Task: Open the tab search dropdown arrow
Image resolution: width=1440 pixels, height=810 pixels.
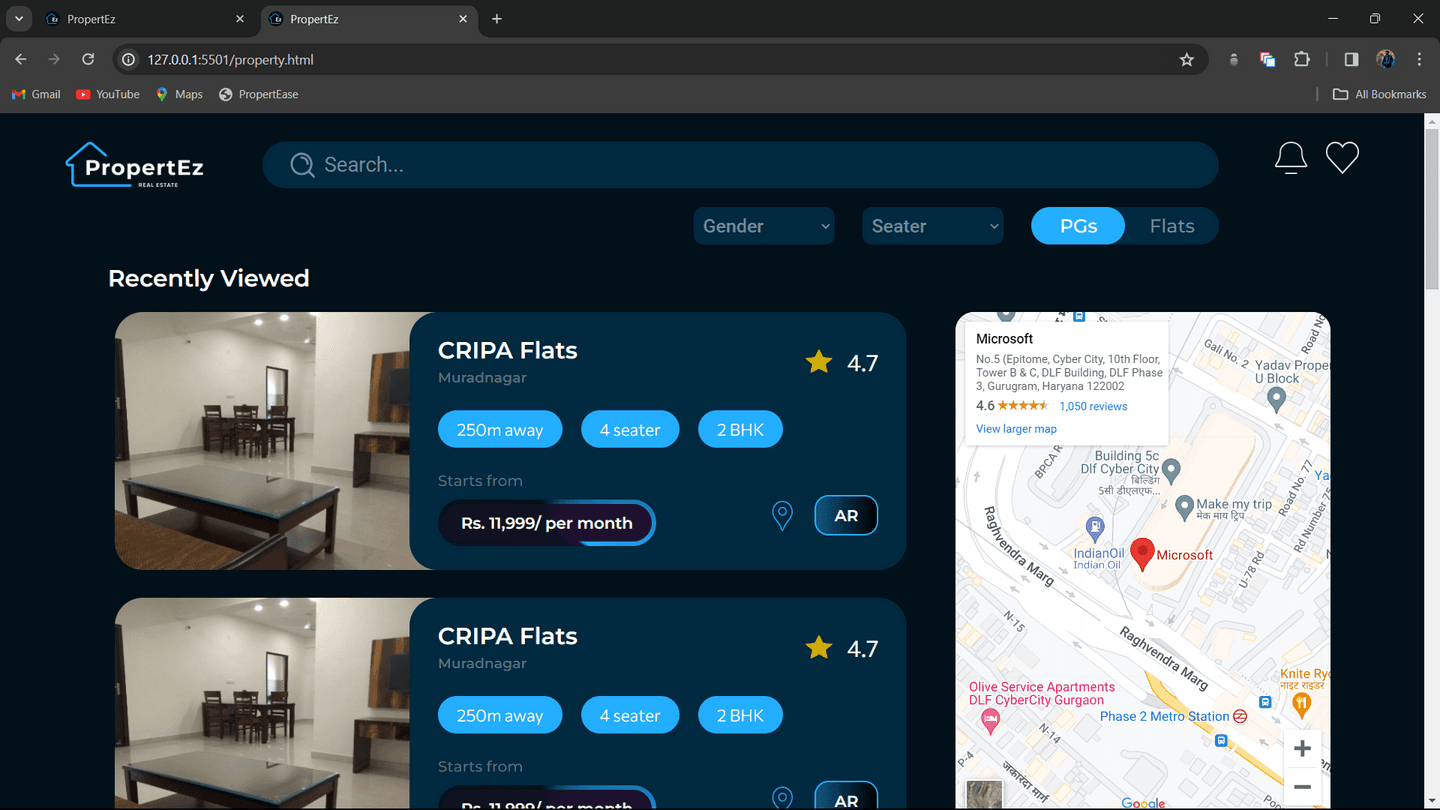Action: (18, 19)
